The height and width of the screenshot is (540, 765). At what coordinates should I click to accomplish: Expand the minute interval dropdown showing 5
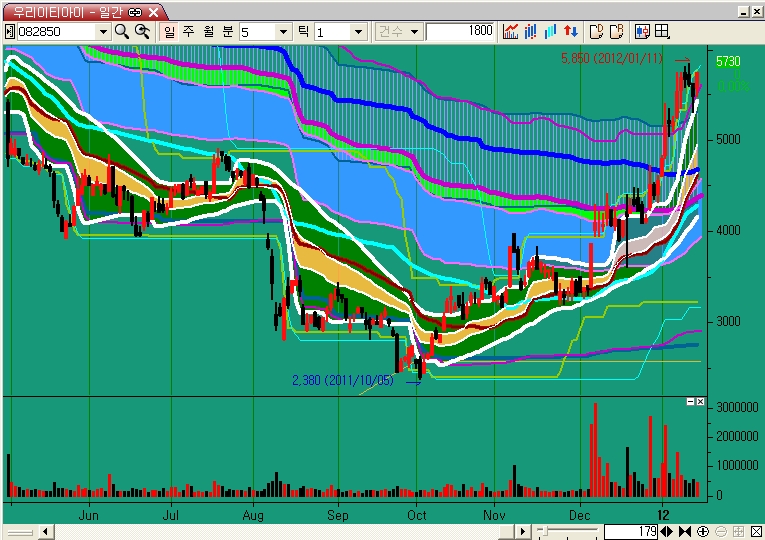283,31
